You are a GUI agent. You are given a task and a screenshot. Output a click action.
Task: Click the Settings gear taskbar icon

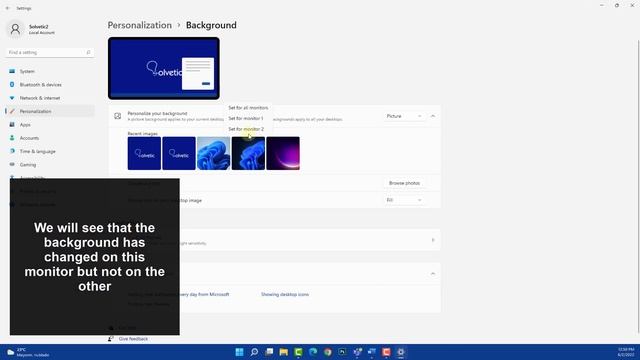pyautogui.click(x=401, y=352)
